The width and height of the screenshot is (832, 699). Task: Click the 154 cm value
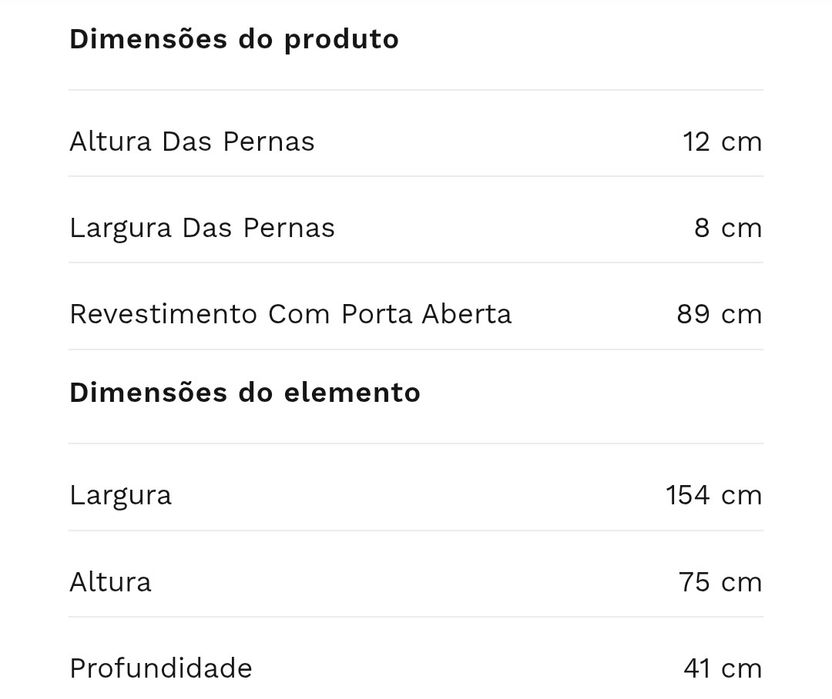click(714, 495)
